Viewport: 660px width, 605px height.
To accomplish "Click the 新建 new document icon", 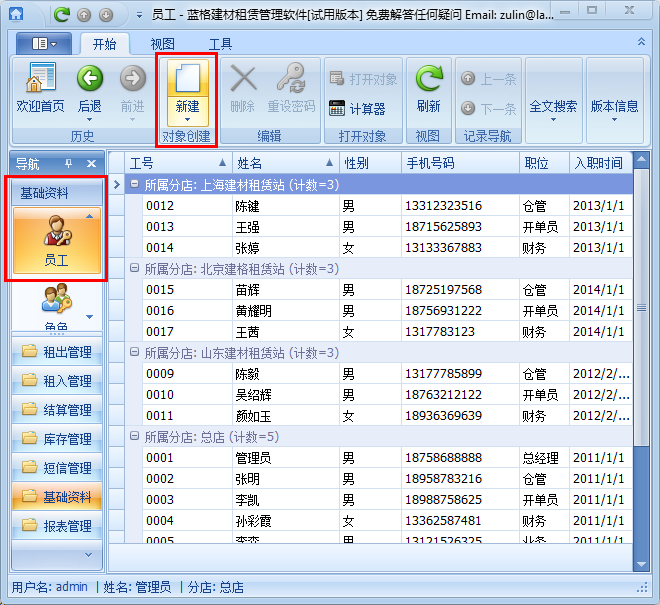I will [x=187, y=82].
